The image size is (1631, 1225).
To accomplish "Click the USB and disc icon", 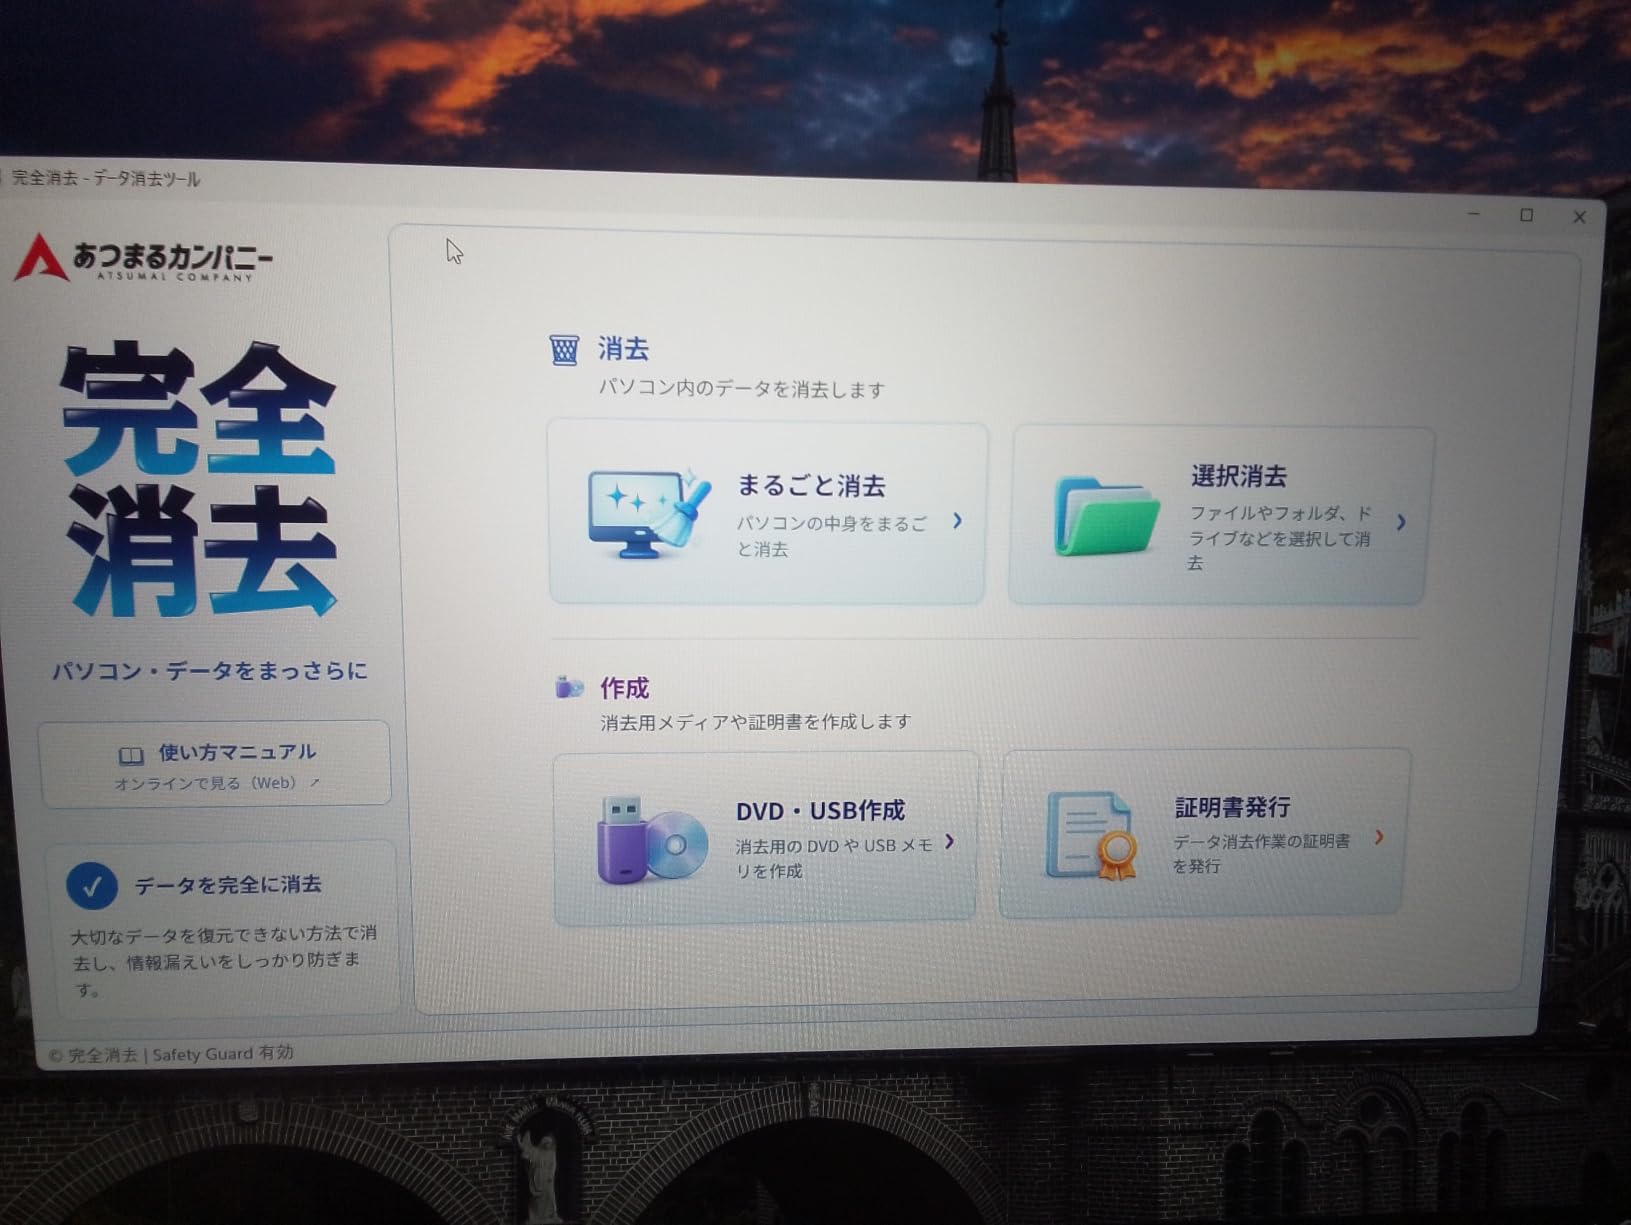I will click(652, 840).
